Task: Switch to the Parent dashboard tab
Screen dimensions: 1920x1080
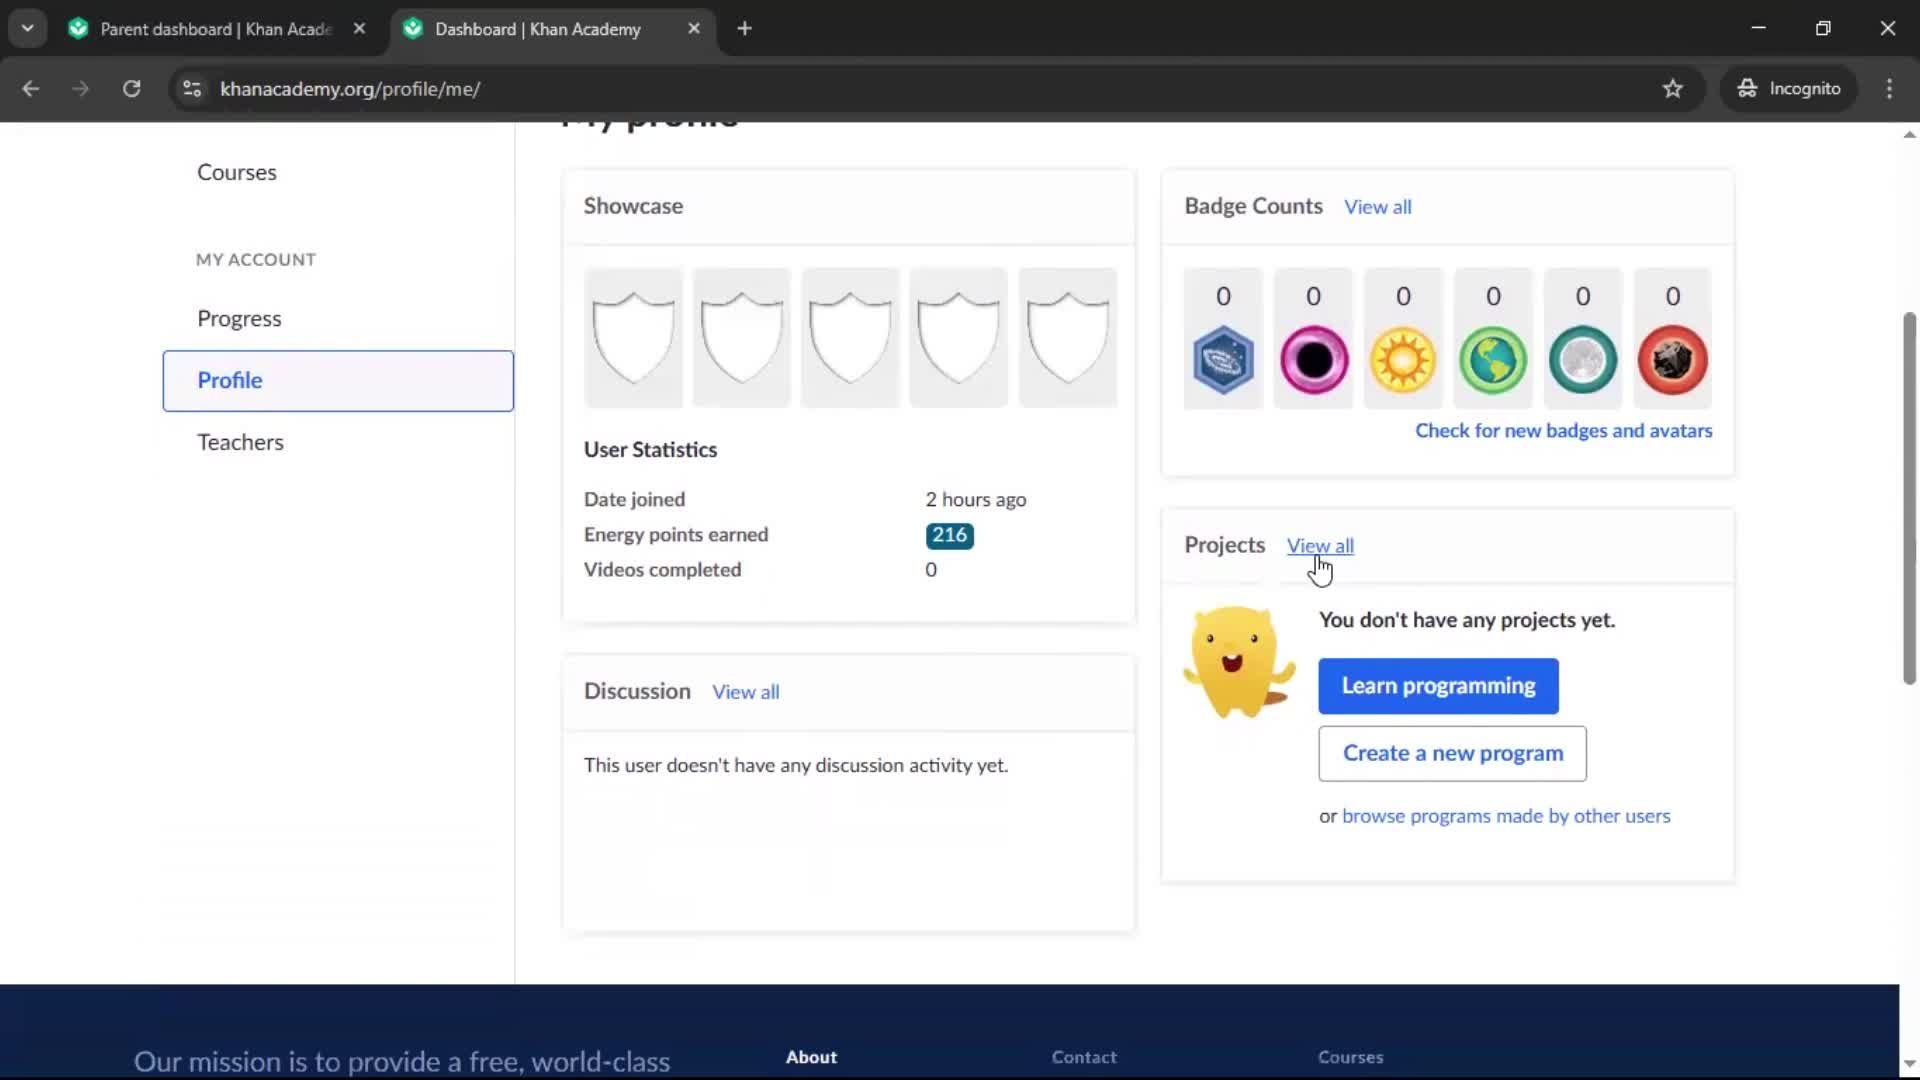Action: [215, 29]
